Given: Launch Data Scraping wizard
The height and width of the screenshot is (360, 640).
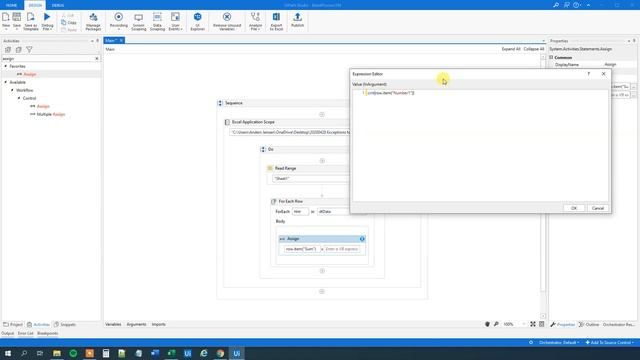Looking at the screenshot, I should 157,21.
